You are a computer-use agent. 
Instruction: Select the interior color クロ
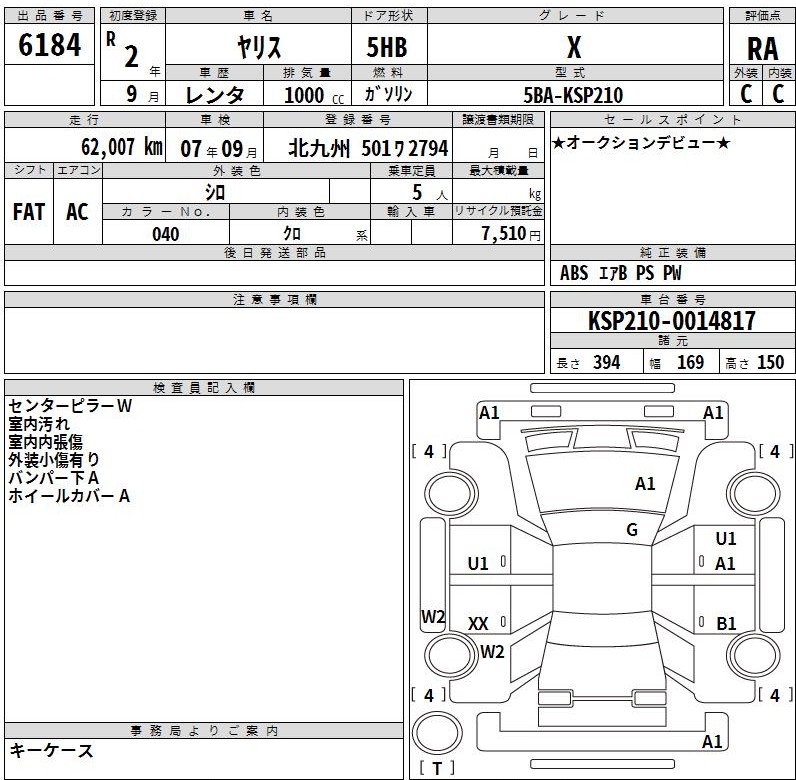[x=292, y=234]
